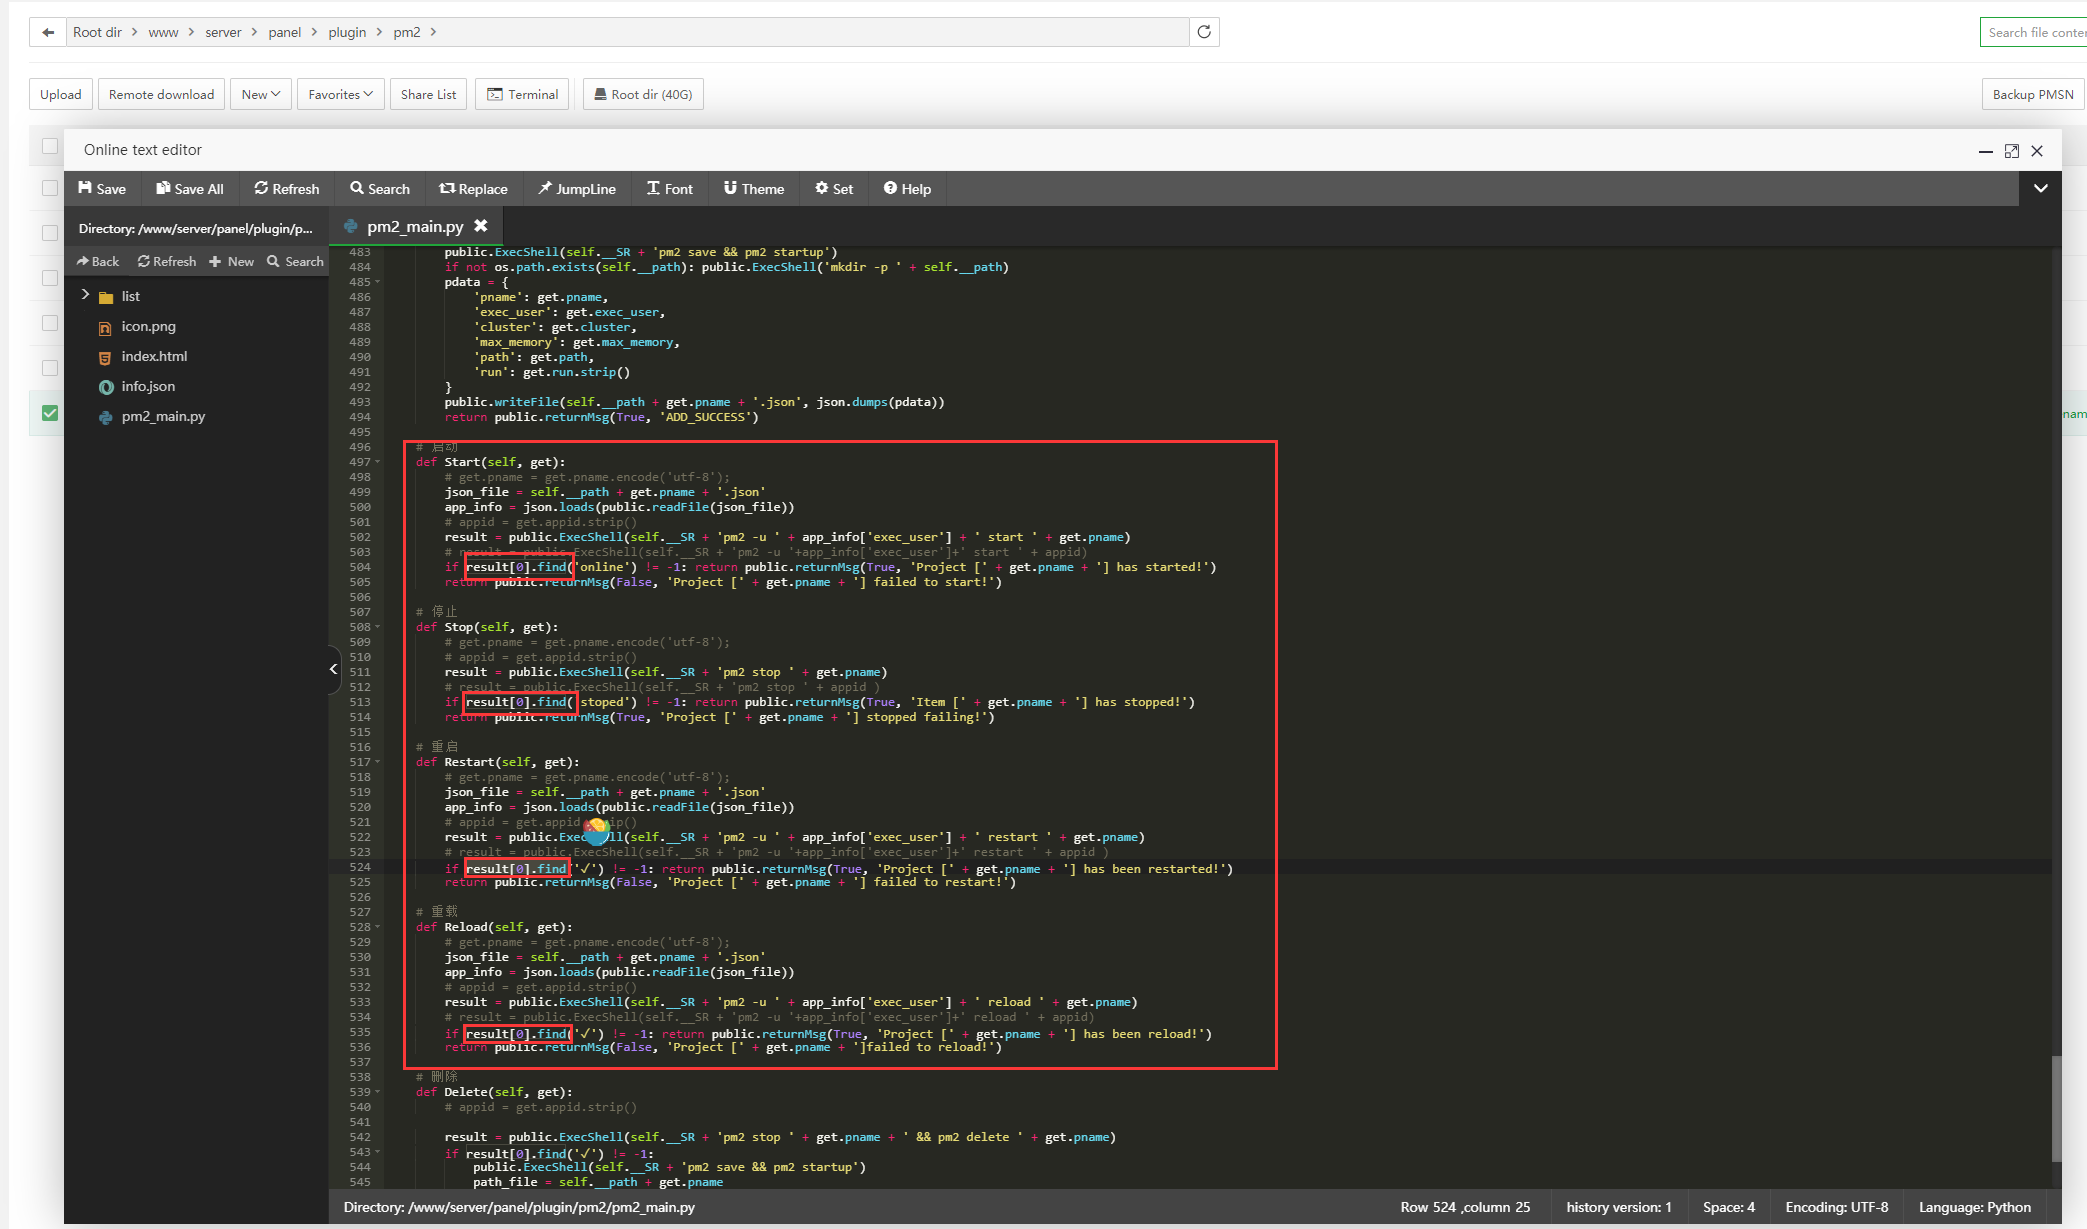Uncheck the green checked file checkbox
The height and width of the screenshot is (1229, 2087).
pyautogui.click(x=50, y=413)
